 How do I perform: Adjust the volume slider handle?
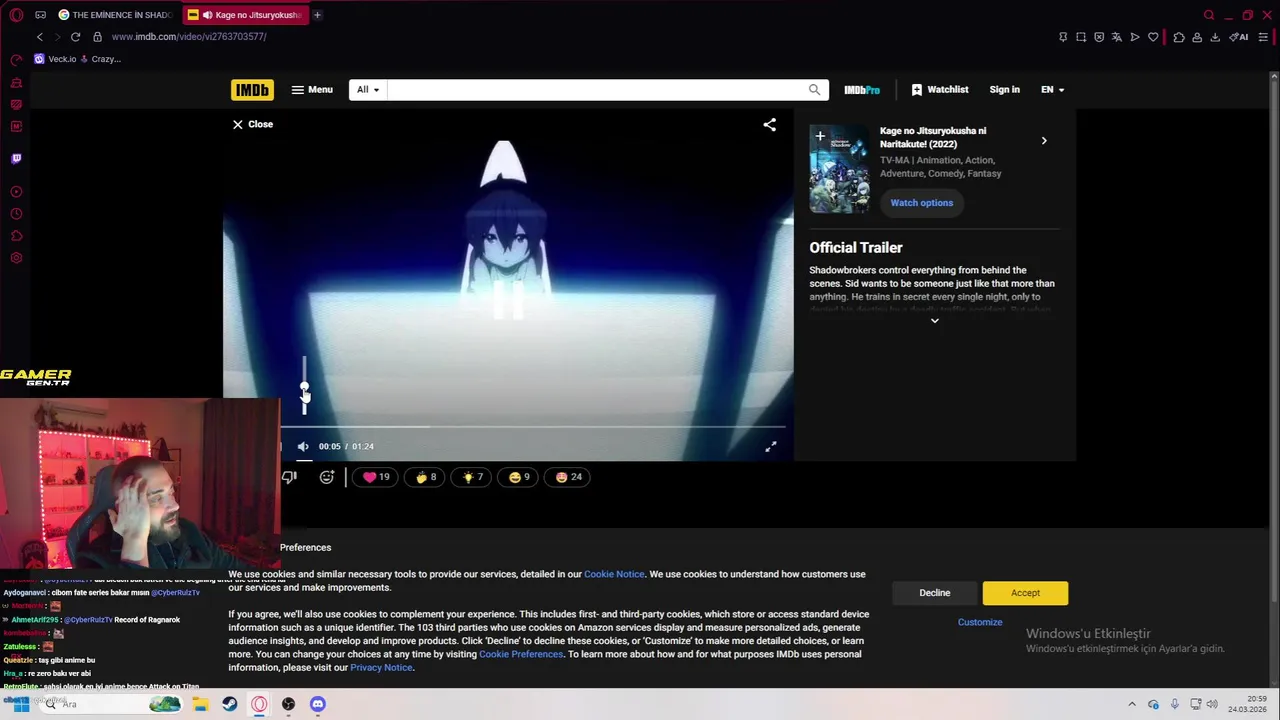[x=305, y=388]
